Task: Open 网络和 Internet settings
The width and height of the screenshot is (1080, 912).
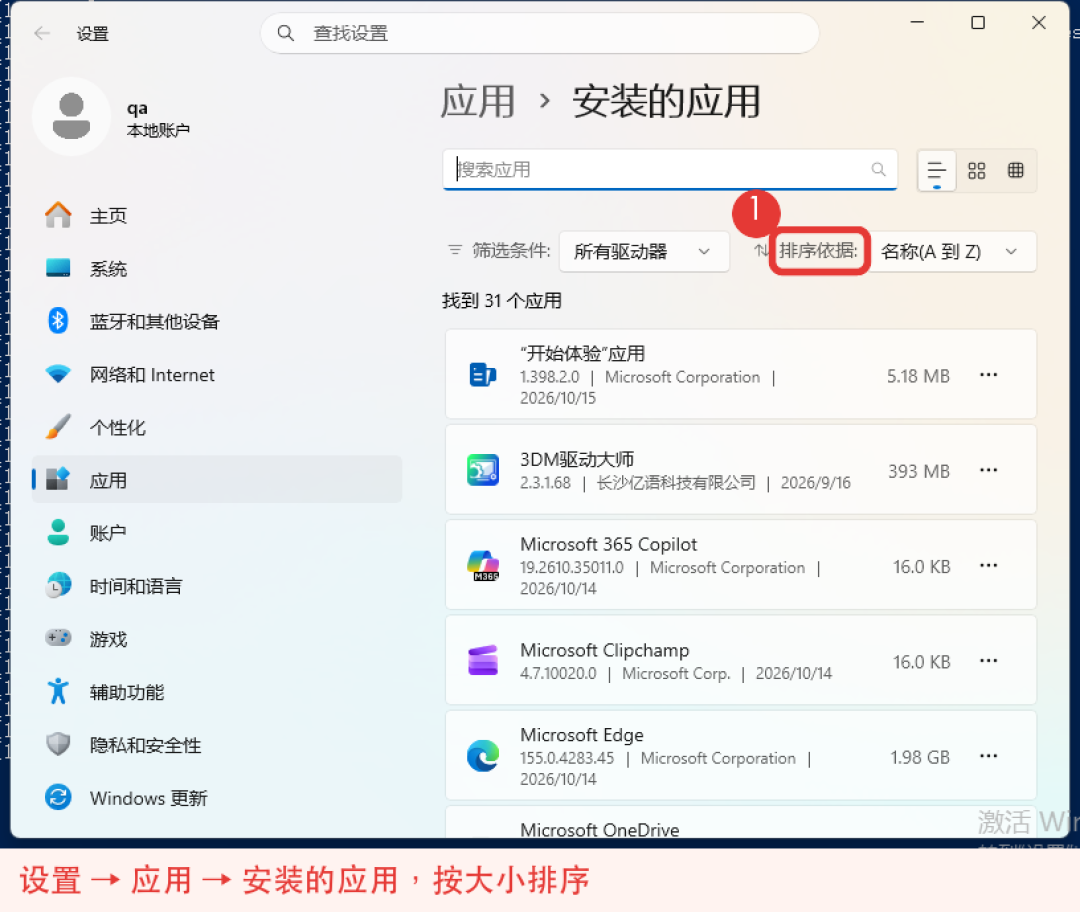Action: point(217,375)
